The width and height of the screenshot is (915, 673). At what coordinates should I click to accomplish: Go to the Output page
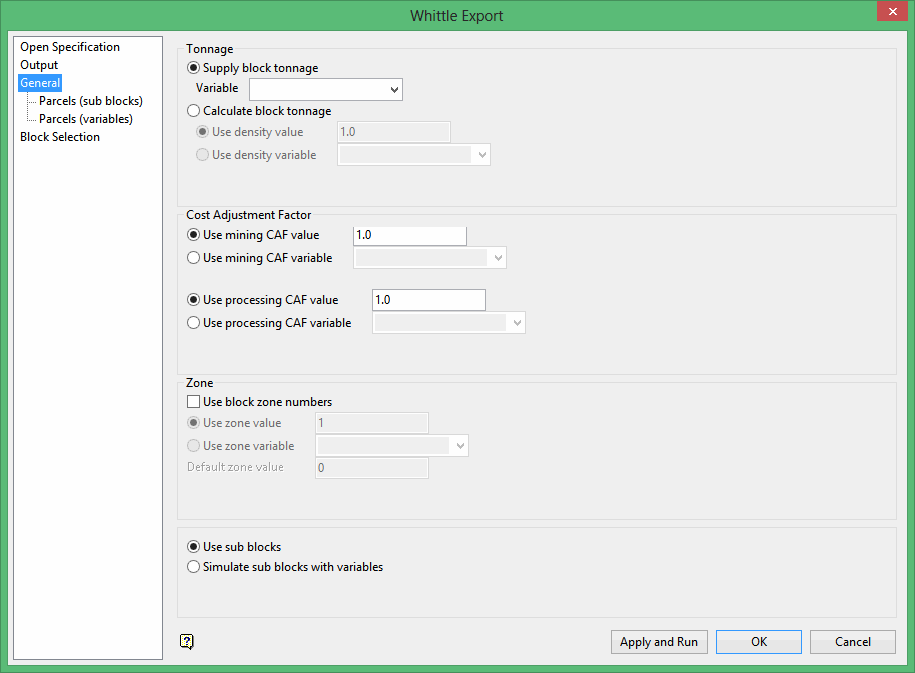coord(39,65)
